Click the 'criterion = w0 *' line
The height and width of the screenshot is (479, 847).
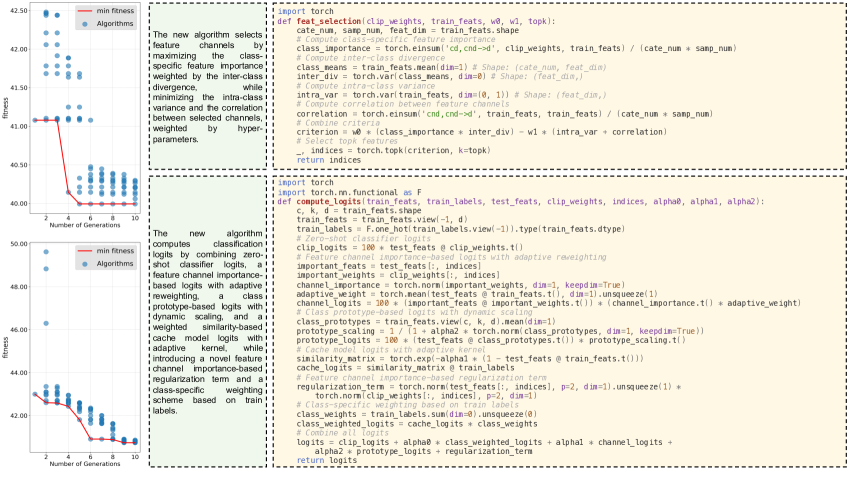point(481,132)
